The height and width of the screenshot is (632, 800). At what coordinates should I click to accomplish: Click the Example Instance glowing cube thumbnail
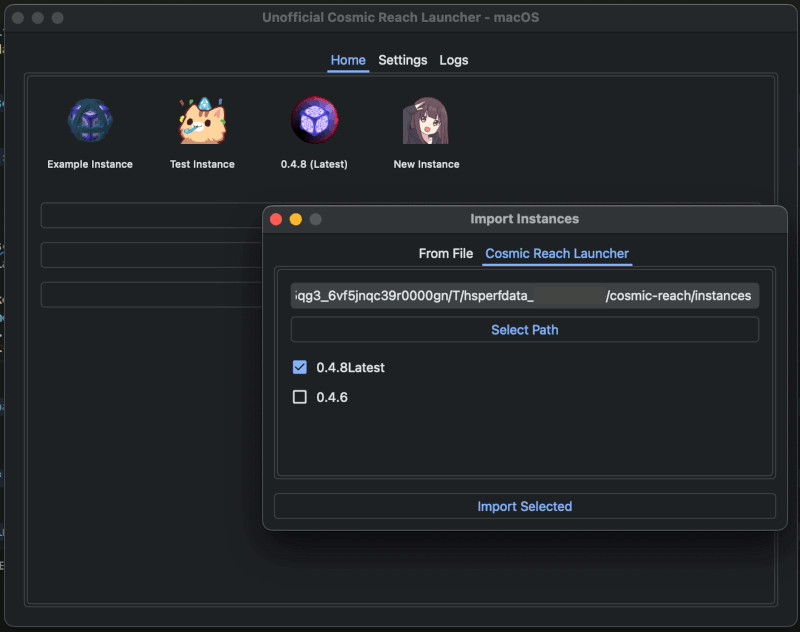pyautogui.click(x=89, y=118)
